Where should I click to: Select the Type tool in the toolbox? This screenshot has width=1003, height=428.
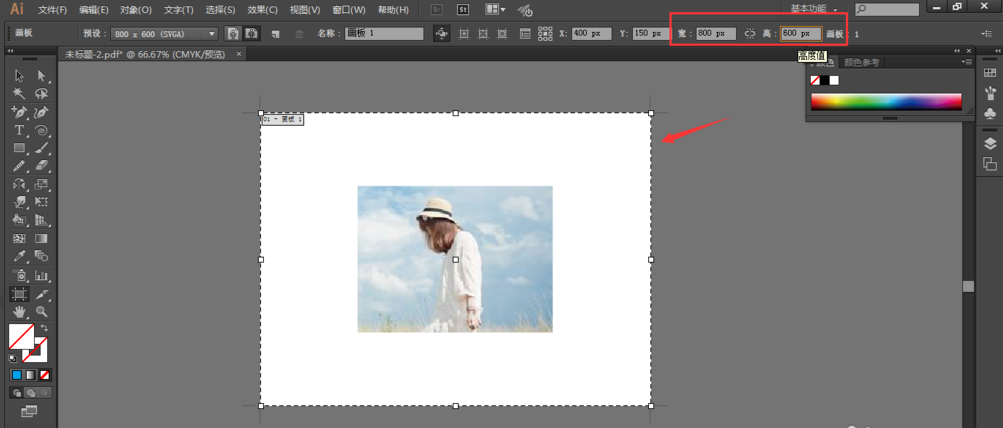coord(19,130)
